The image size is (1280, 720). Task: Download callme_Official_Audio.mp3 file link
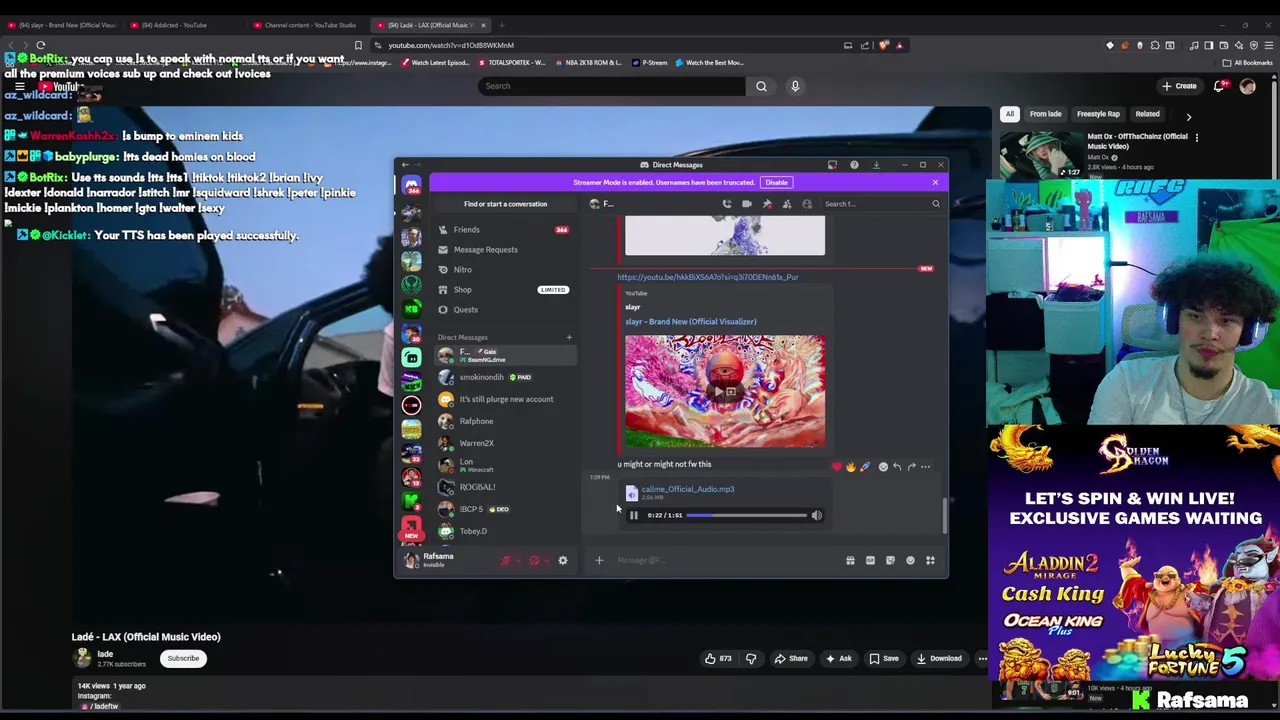[x=688, y=489]
